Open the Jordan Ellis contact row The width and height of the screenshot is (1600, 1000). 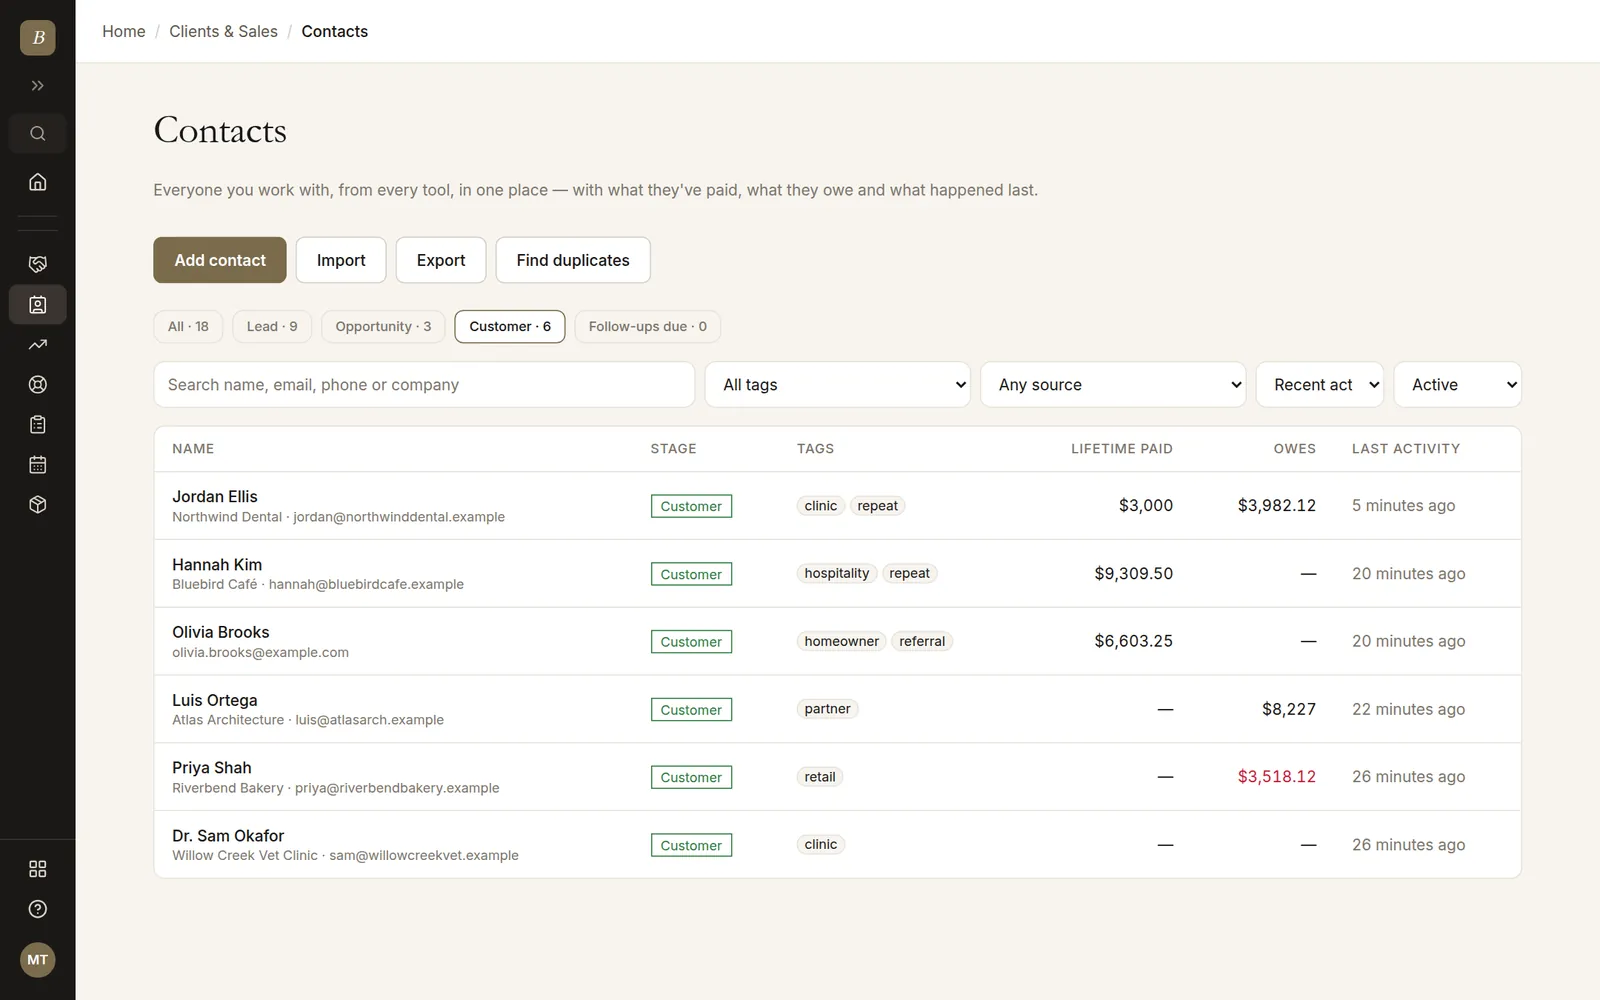tap(838, 506)
